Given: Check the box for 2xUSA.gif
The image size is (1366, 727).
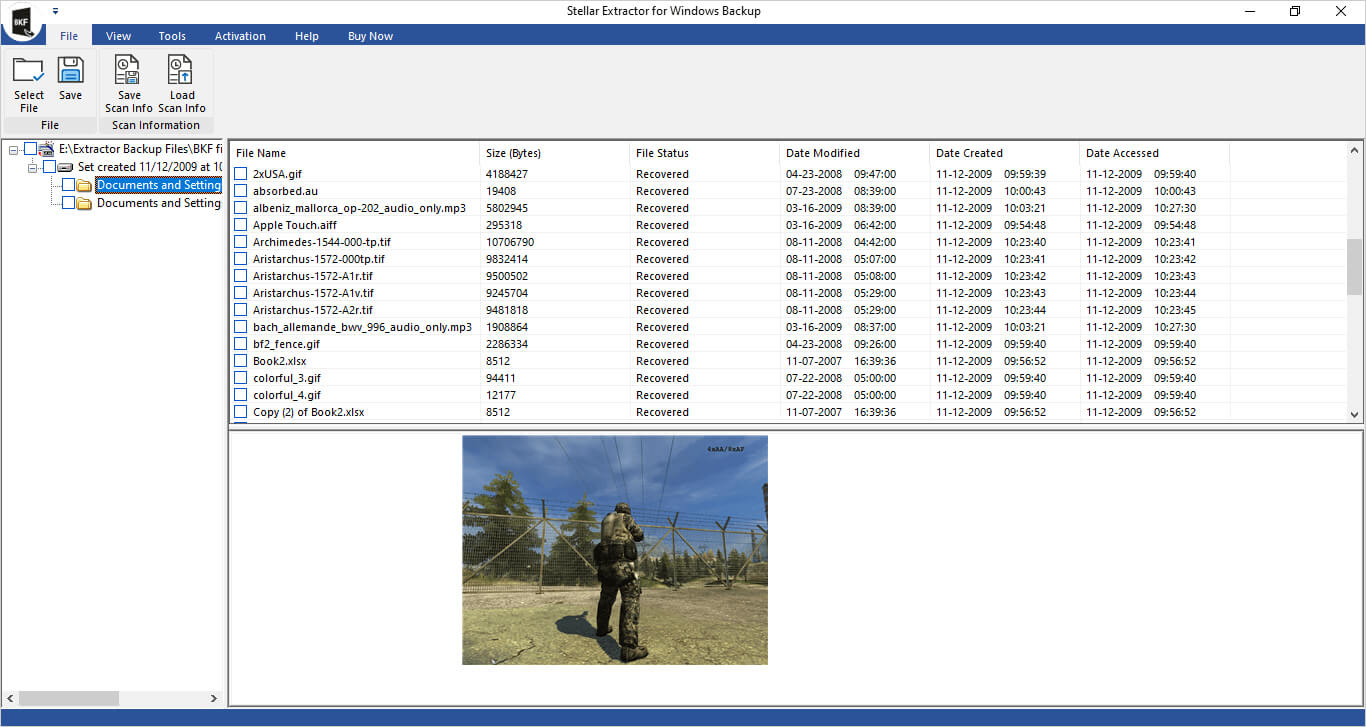Looking at the screenshot, I should point(240,174).
